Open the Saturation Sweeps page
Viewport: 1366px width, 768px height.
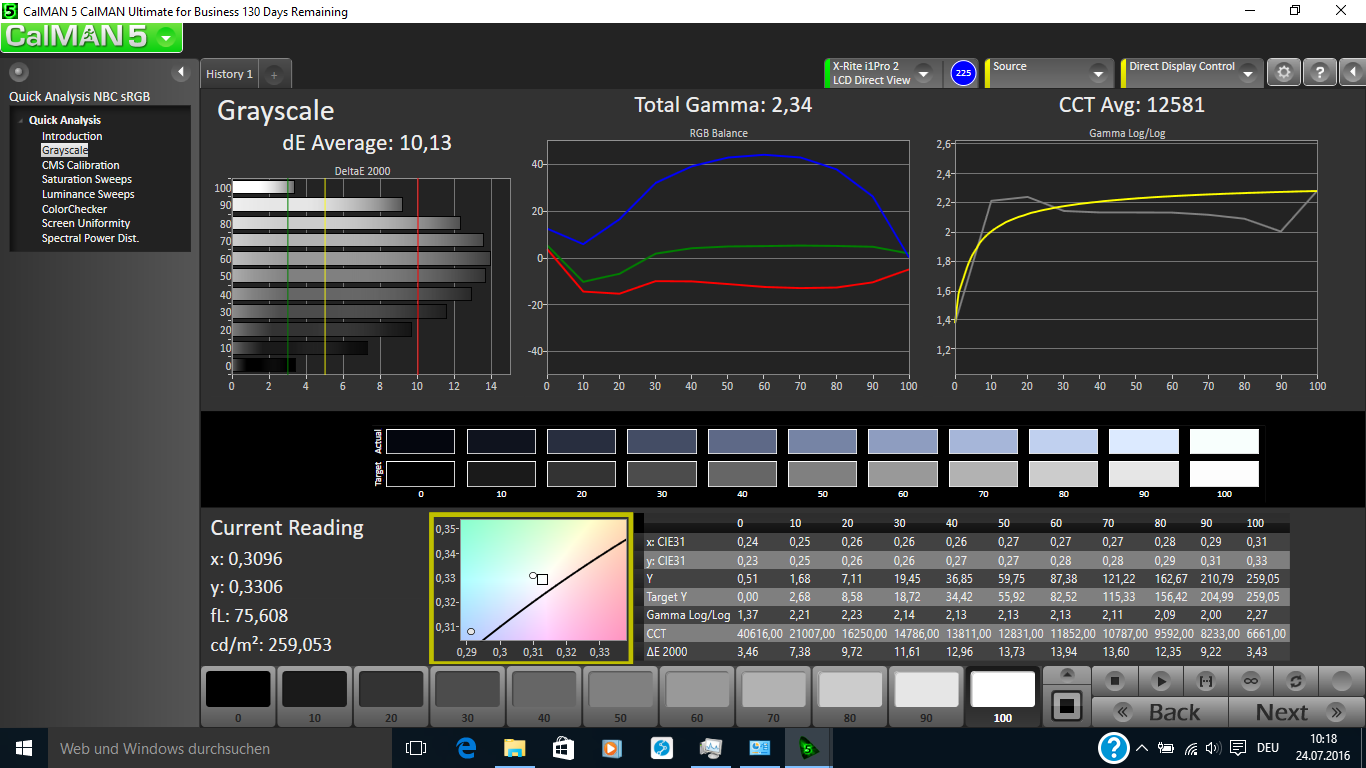coord(87,180)
